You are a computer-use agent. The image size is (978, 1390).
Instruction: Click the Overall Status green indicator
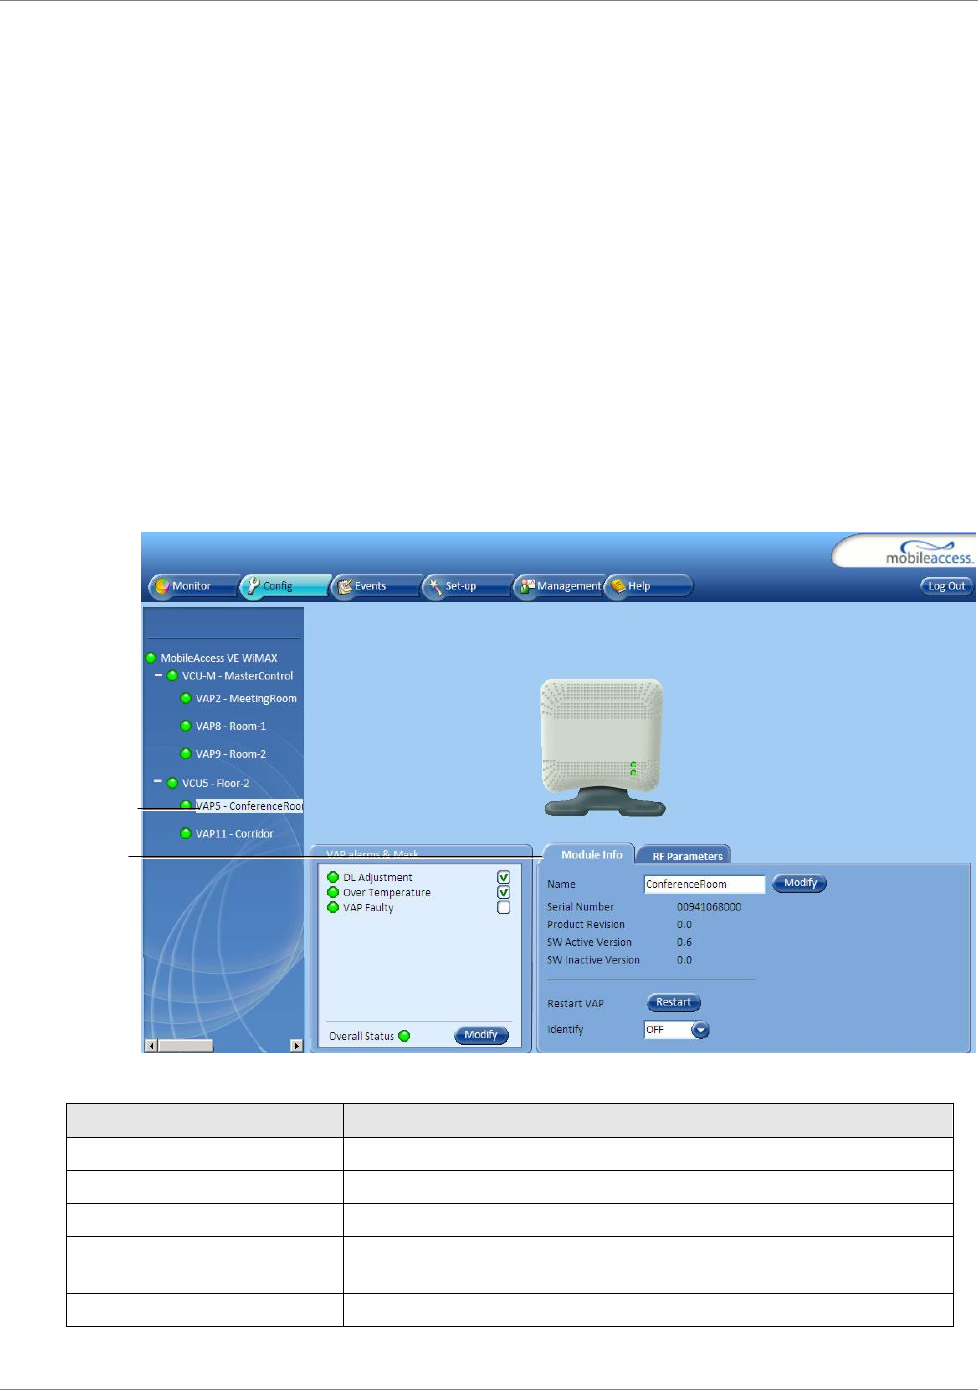tap(404, 1036)
